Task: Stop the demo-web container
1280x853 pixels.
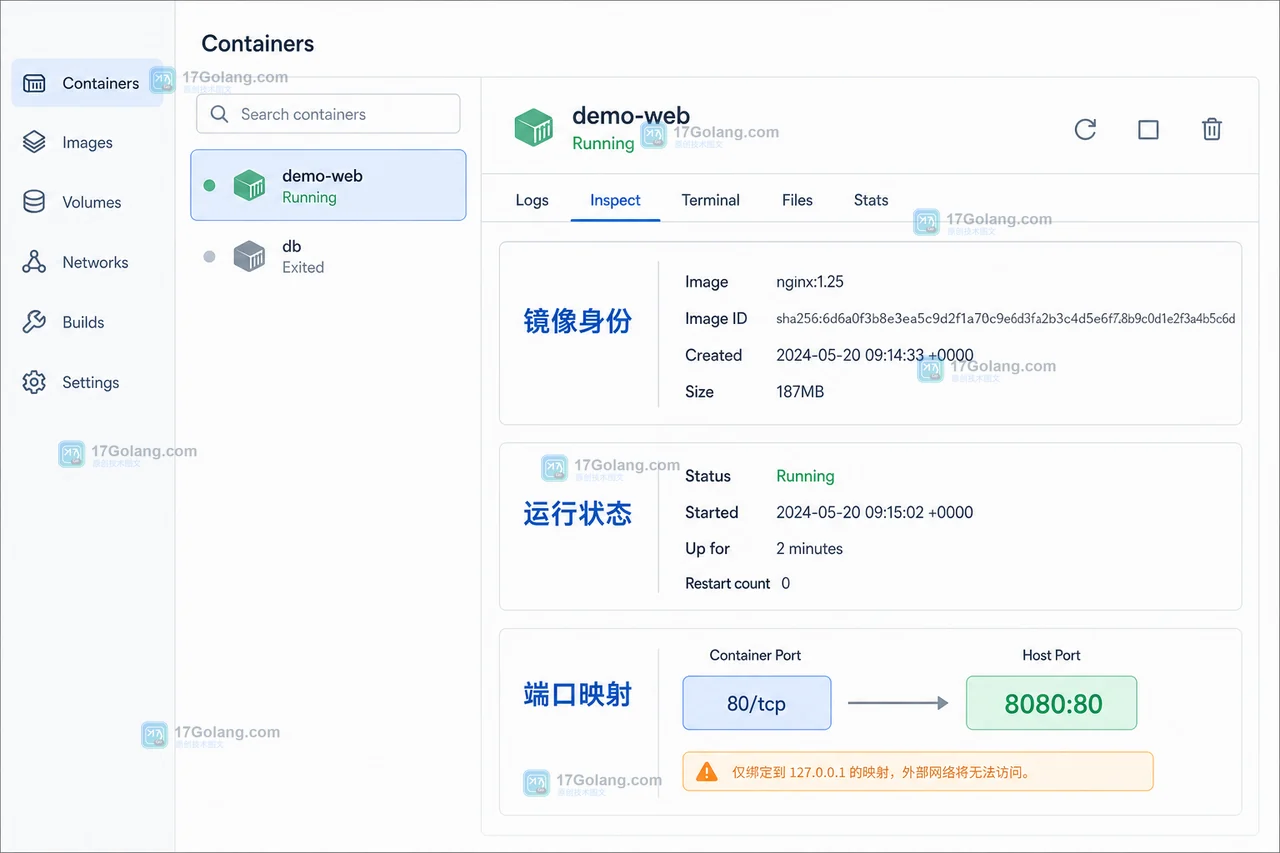Action: [x=1148, y=129]
